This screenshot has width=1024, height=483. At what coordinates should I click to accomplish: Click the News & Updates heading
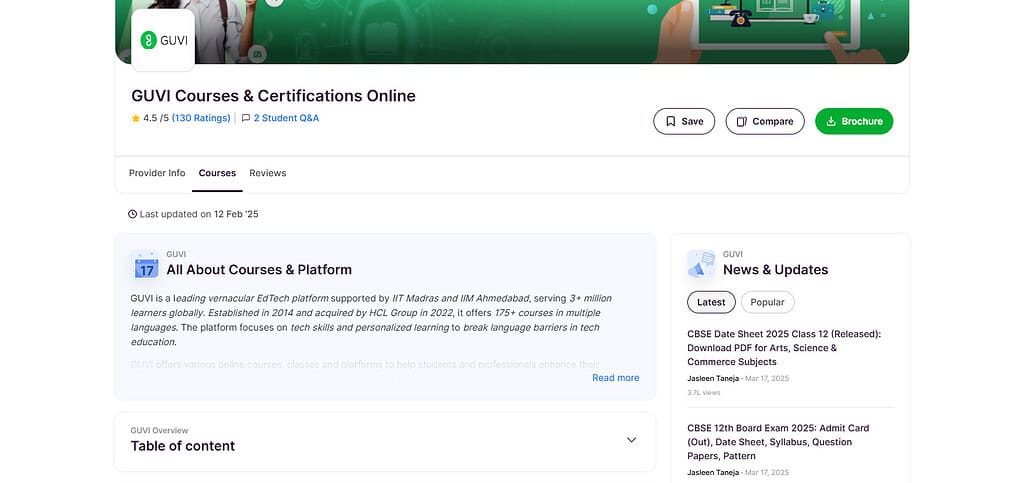pyautogui.click(x=775, y=270)
